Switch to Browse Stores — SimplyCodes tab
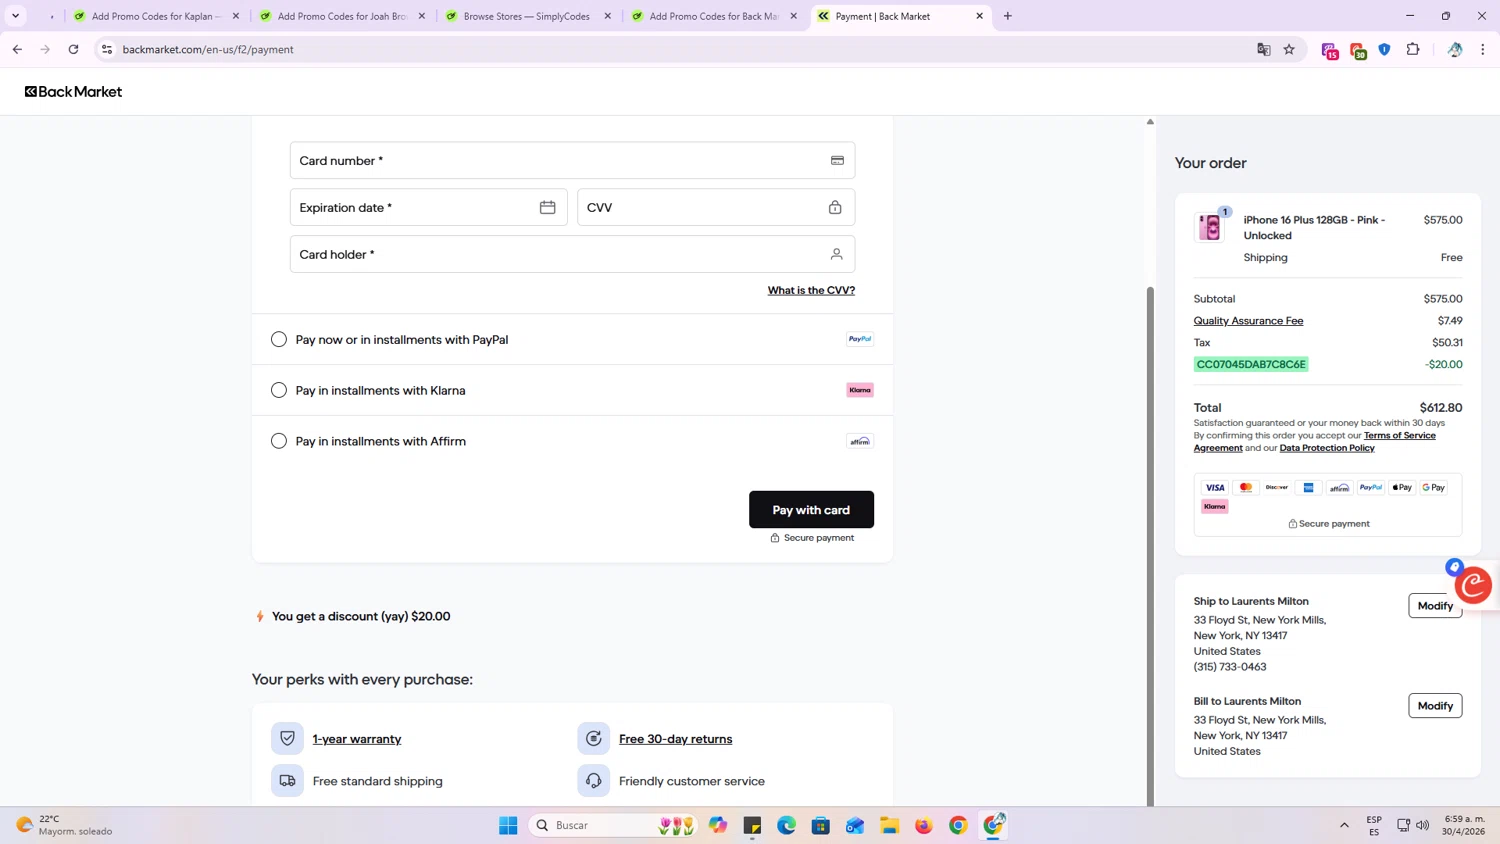Viewport: 1500px width, 844px height. click(529, 16)
